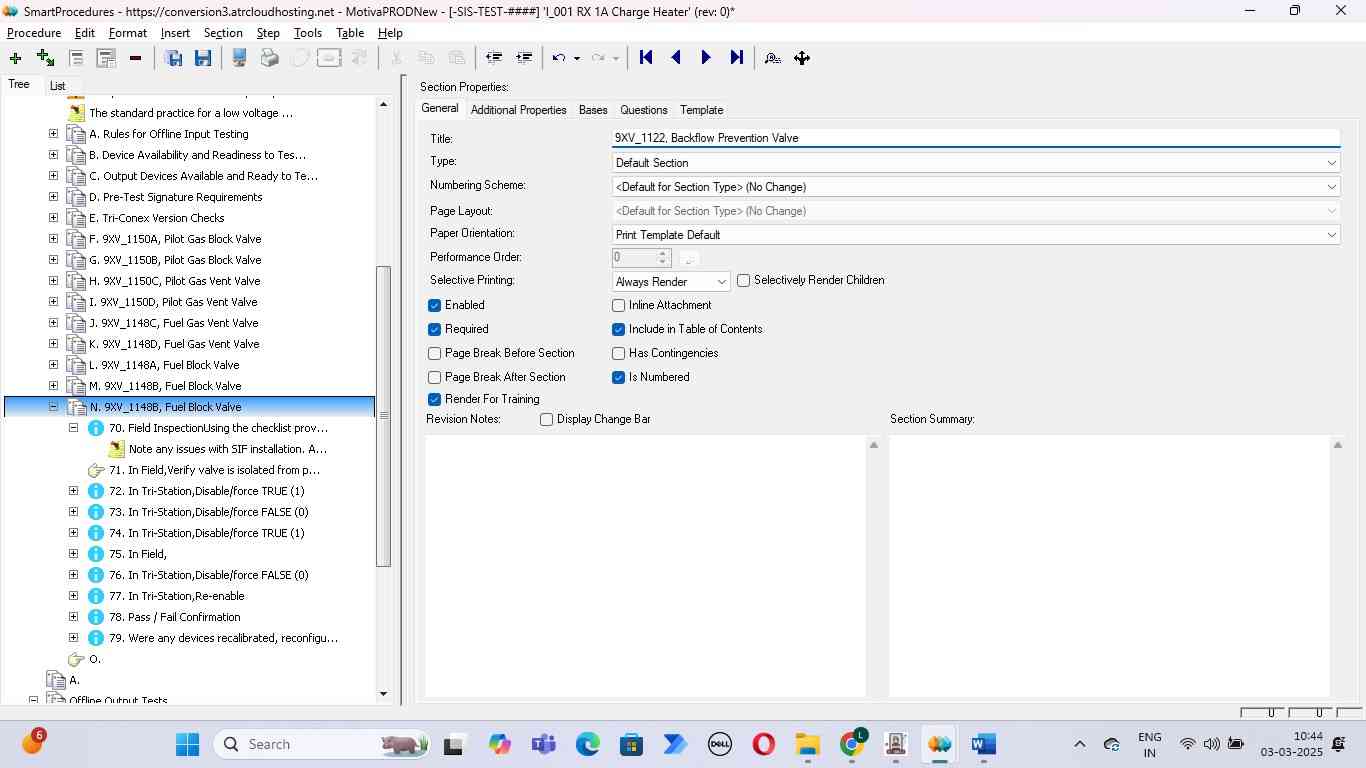Open the Paper Orientation dropdown

[x=975, y=235]
